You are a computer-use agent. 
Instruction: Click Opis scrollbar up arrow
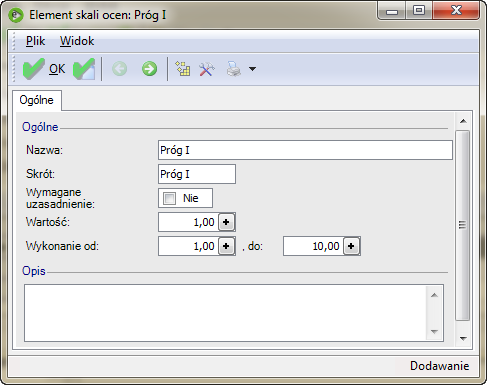(434, 295)
